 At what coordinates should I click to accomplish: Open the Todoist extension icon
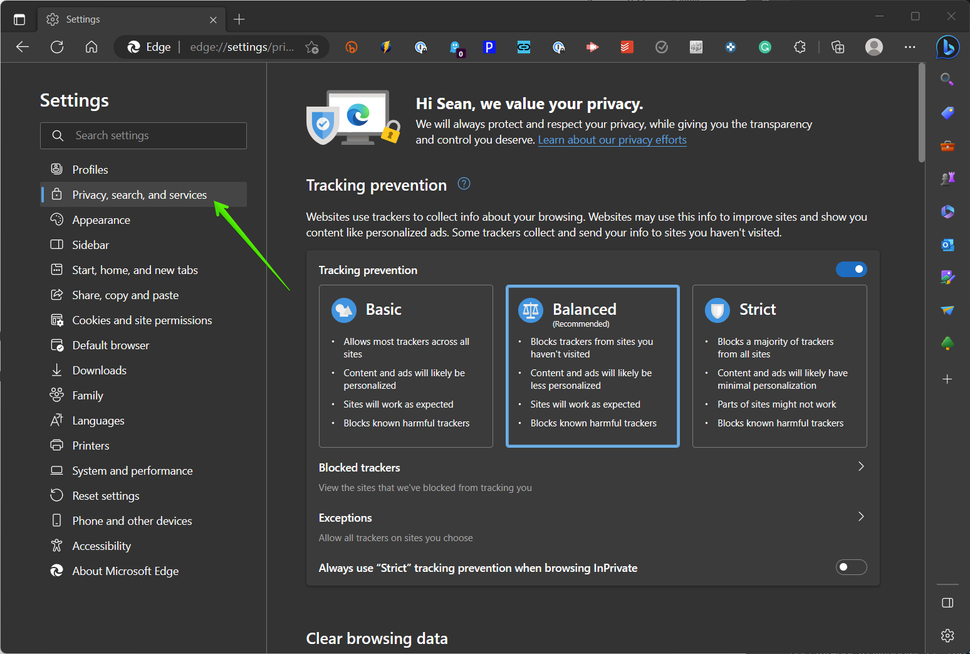pyautogui.click(x=626, y=47)
